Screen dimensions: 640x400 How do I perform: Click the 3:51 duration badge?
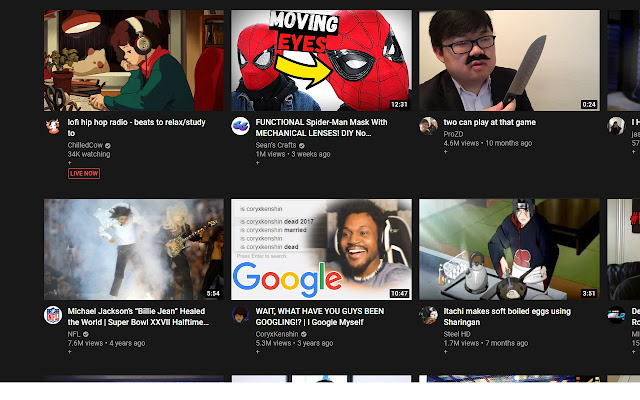(x=589, y=293)
